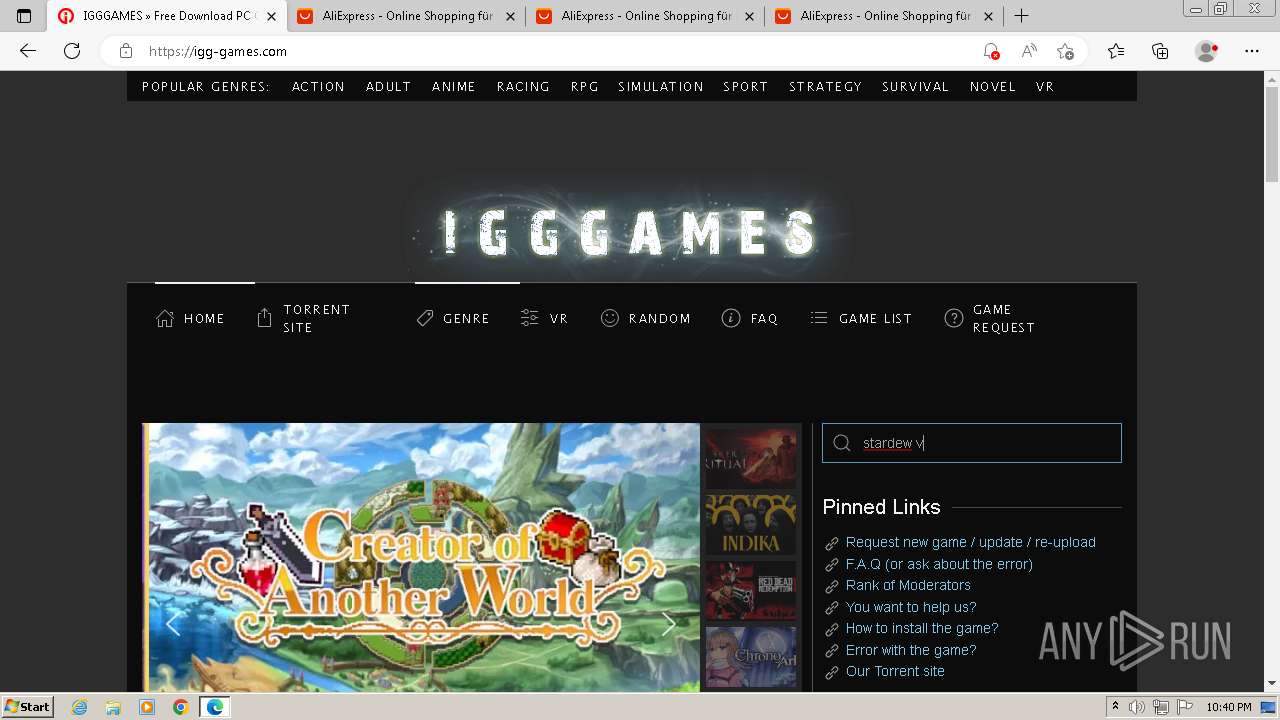Click the sliders icon beside VR
1280x720 pixels.
tap(530, 318)
